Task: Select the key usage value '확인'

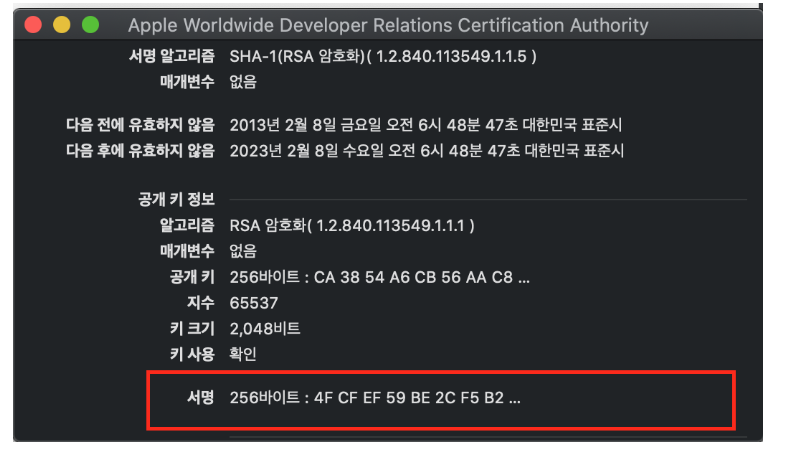Action: tap(243, 354)
